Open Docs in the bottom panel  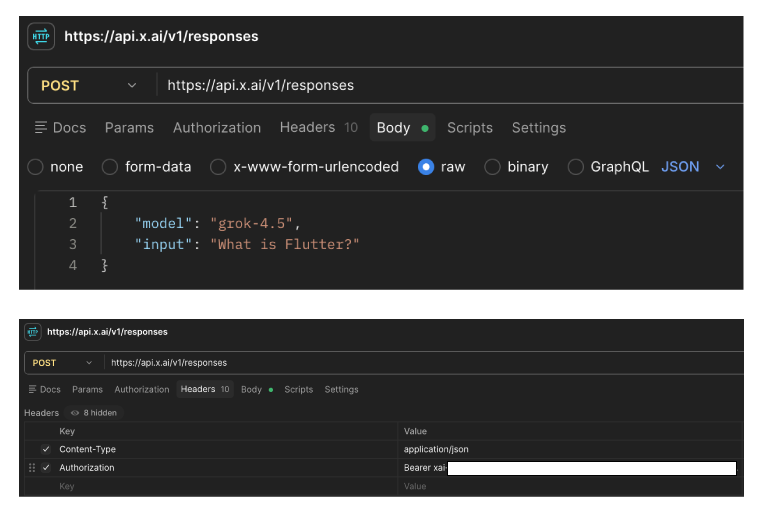click(44, 389)
